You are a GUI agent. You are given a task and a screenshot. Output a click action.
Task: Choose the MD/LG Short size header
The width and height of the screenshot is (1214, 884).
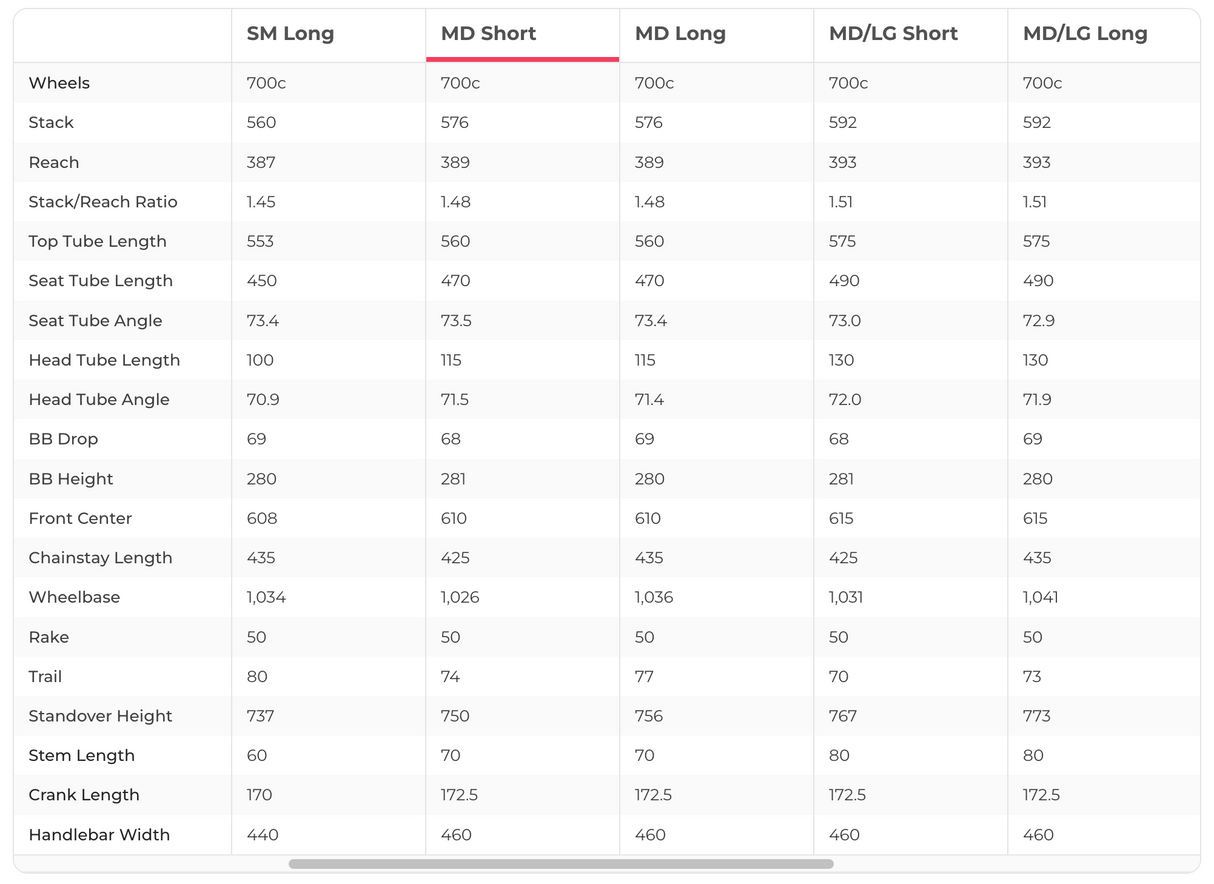[893, 34]
